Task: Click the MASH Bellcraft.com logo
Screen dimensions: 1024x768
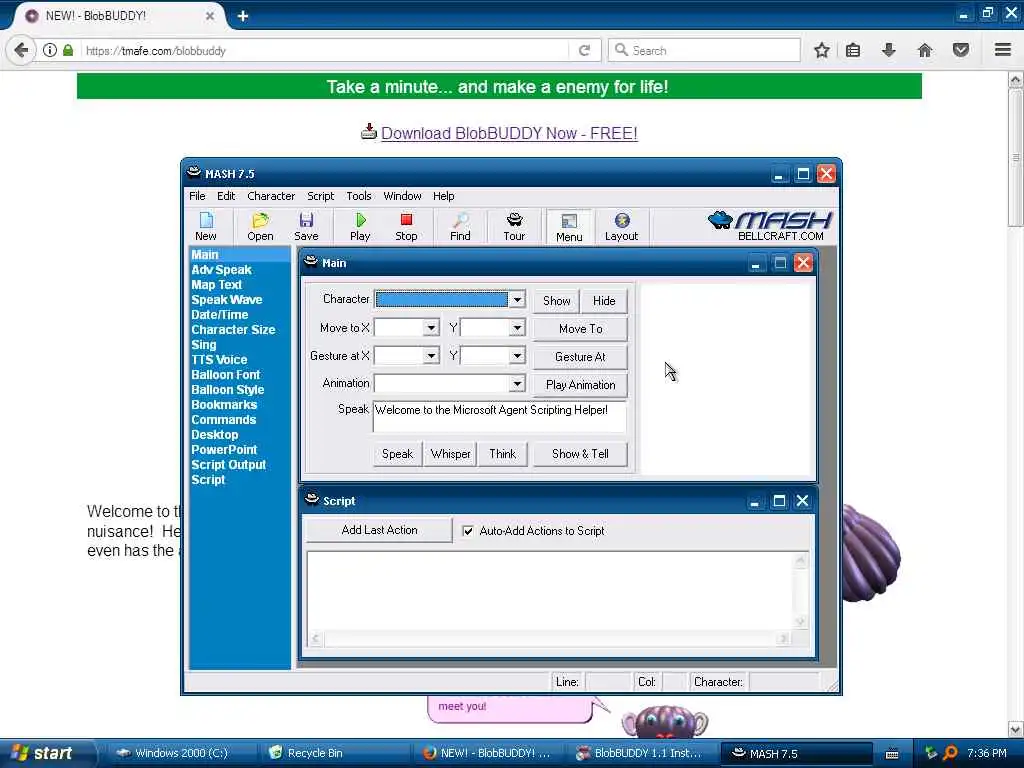Action: click(x=770, y=226)
